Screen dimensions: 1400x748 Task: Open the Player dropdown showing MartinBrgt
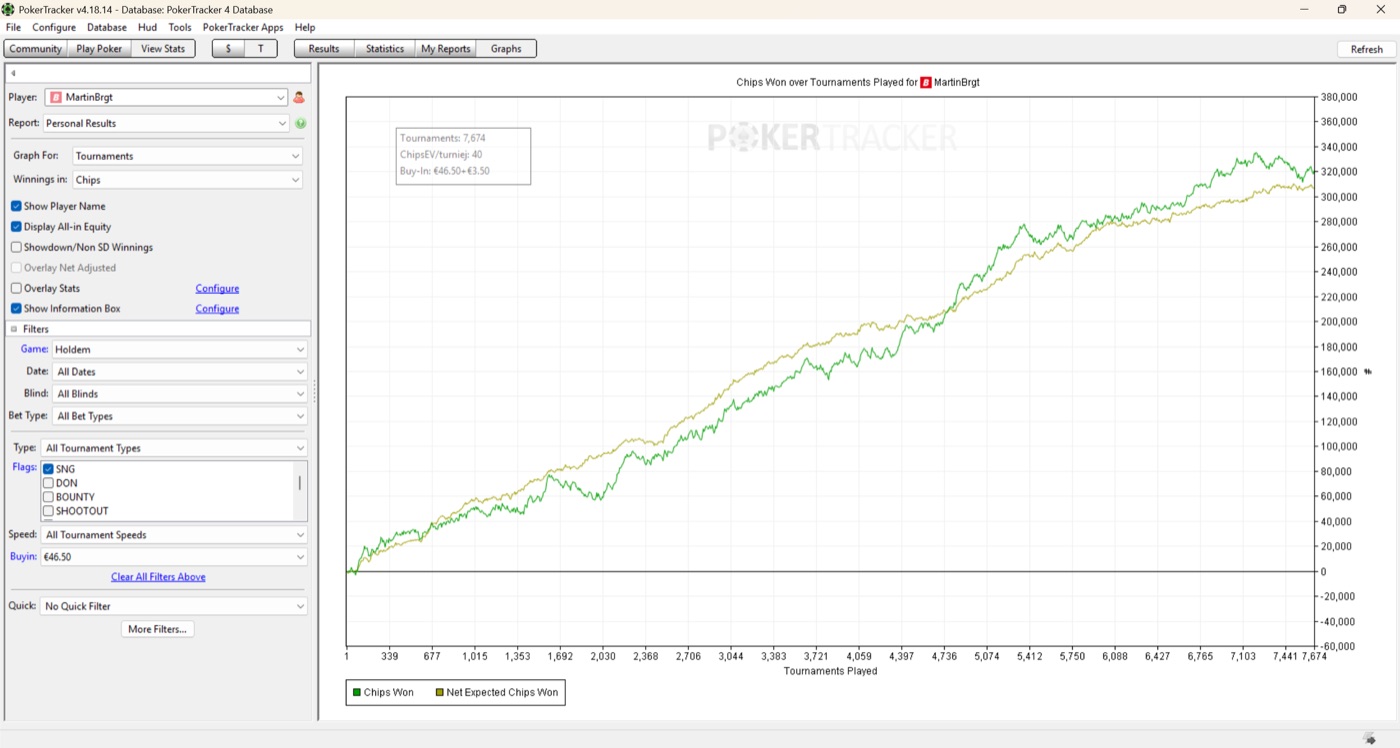tap(166, 98)
